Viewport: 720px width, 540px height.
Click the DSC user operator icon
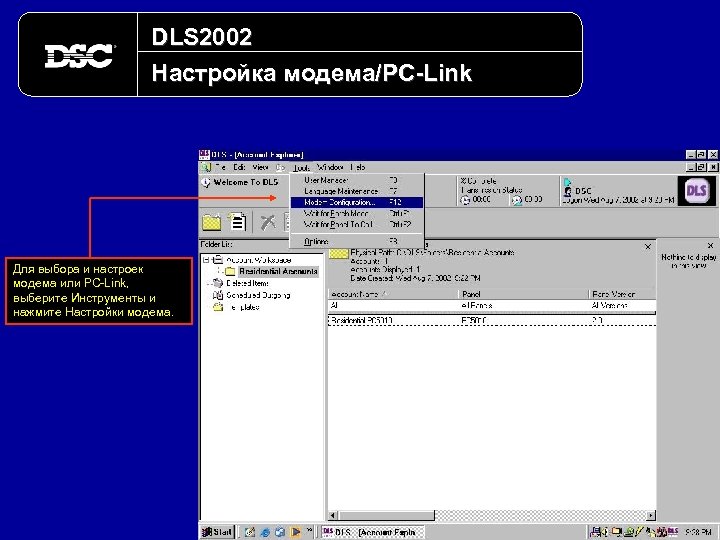click(568, 191)
